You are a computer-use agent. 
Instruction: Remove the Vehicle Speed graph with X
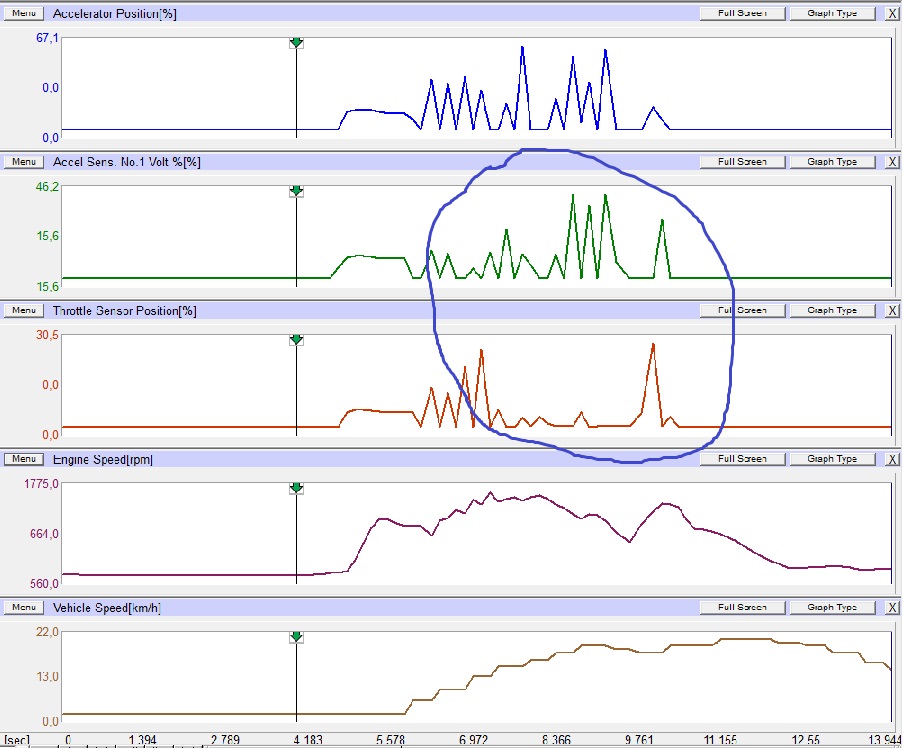tap(892, 607)
